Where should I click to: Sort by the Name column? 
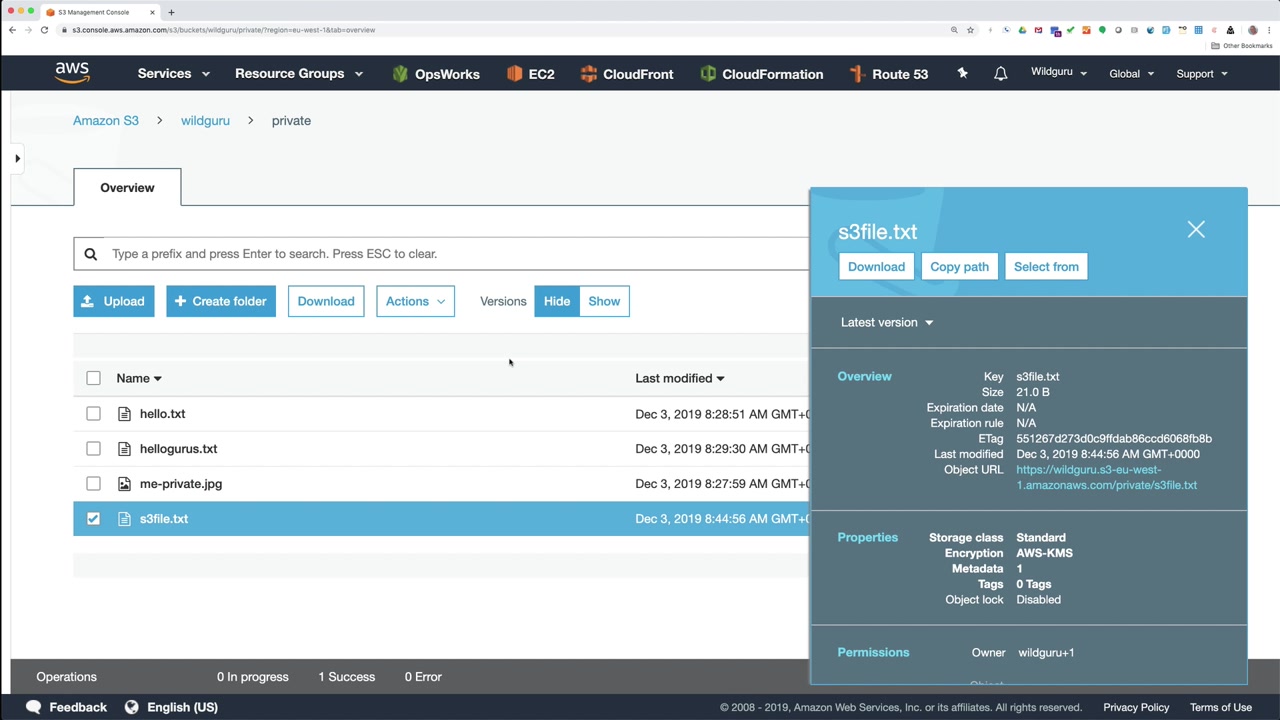[139, 378]
